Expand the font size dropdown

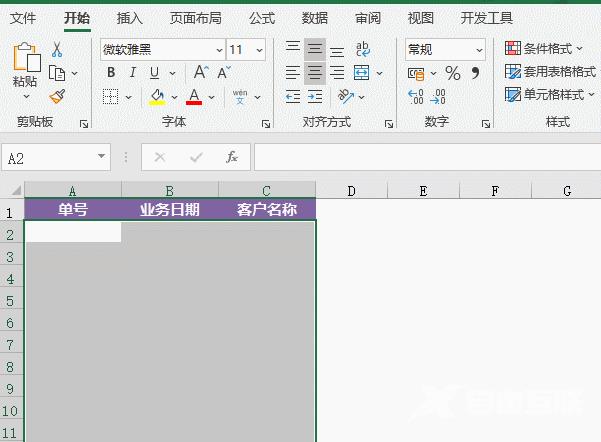point(260,49)
